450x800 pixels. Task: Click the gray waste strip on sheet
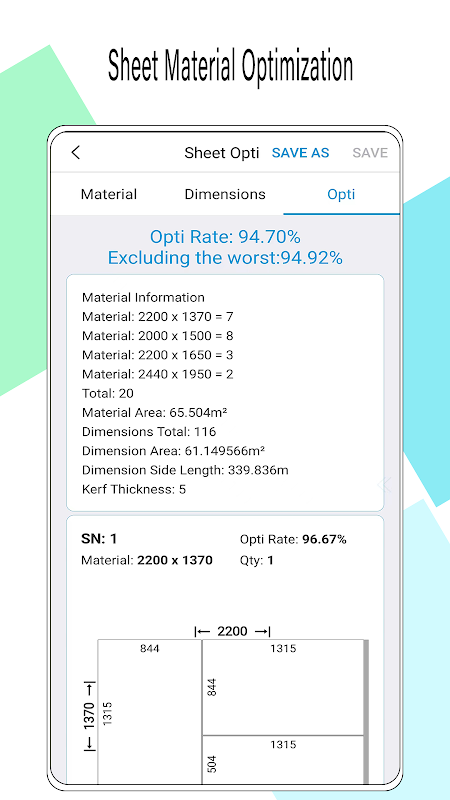tap(366, 711)
